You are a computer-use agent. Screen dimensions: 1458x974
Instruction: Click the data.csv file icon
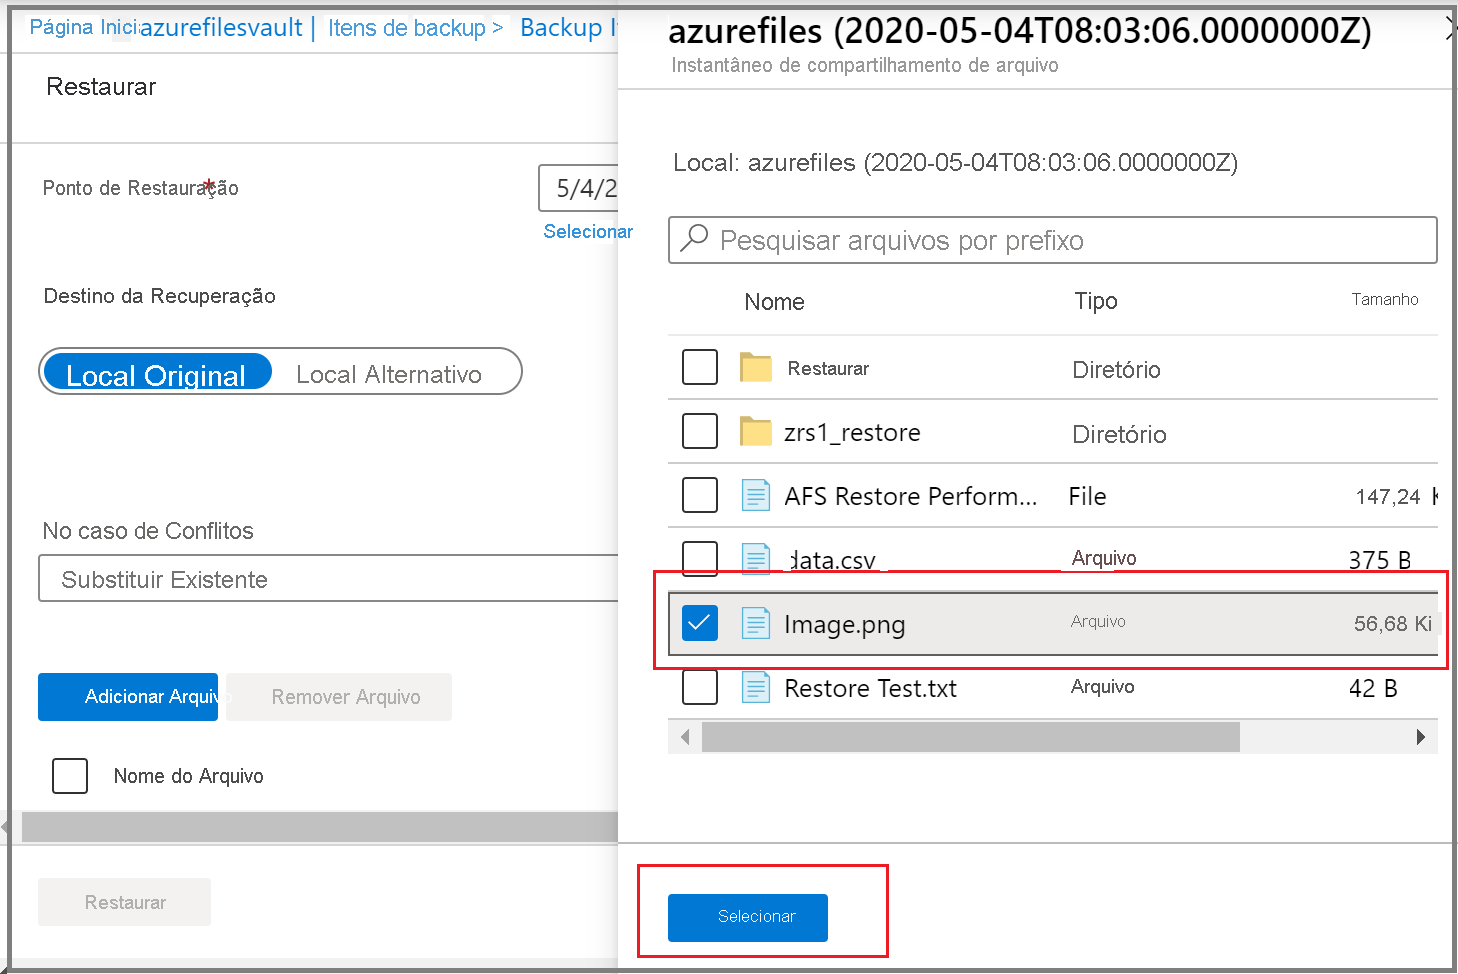(x=755, y=558)
